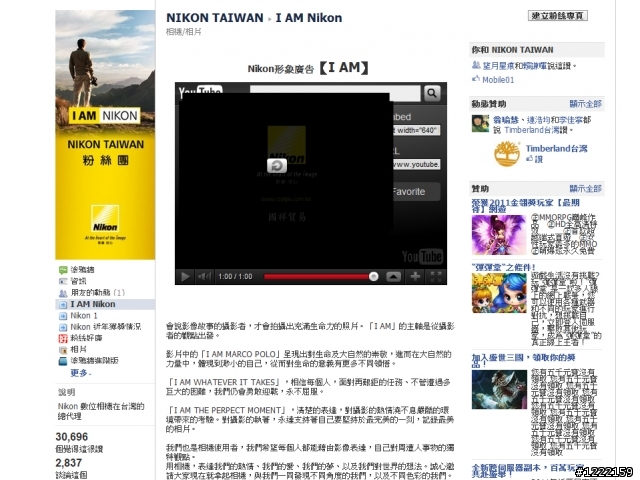640x480 pixels.
Task: Open the up-arrow menu in player controls
Action: click(393, 276)
